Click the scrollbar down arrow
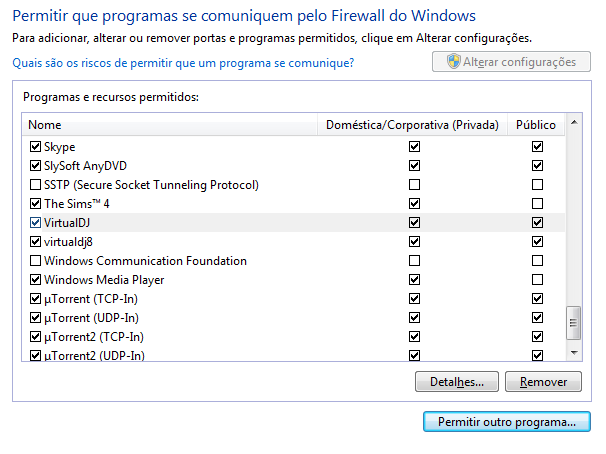This screenshot has height=454, width=606. pos(574,352)
